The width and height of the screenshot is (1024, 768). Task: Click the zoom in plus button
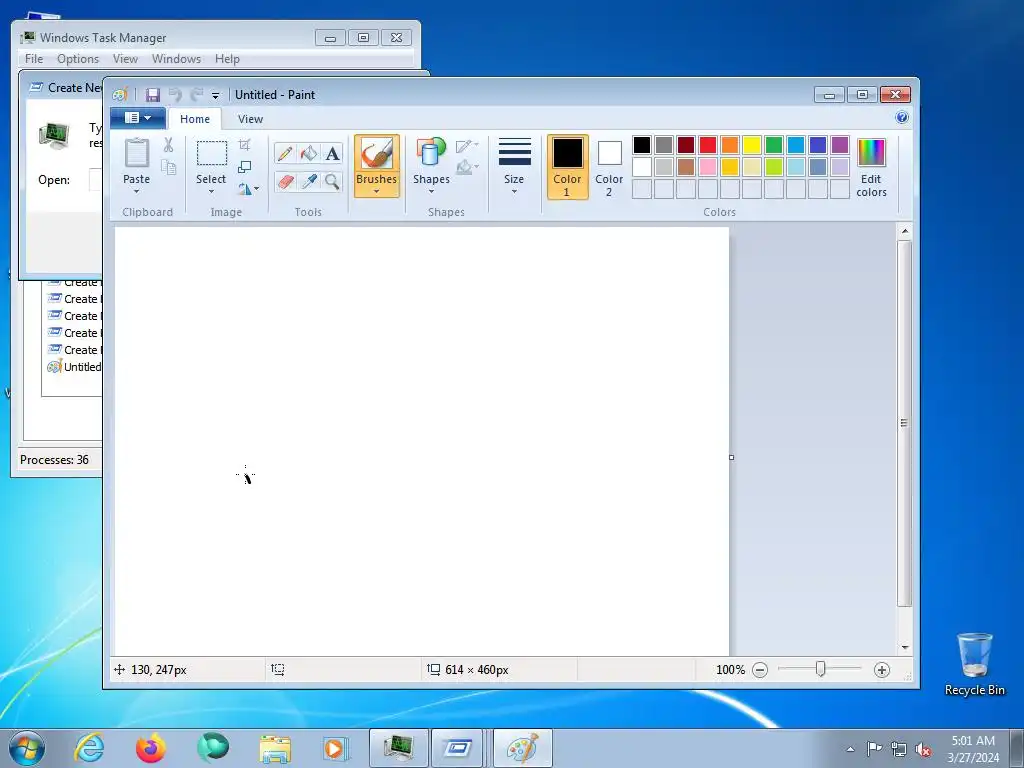(882, 669)
